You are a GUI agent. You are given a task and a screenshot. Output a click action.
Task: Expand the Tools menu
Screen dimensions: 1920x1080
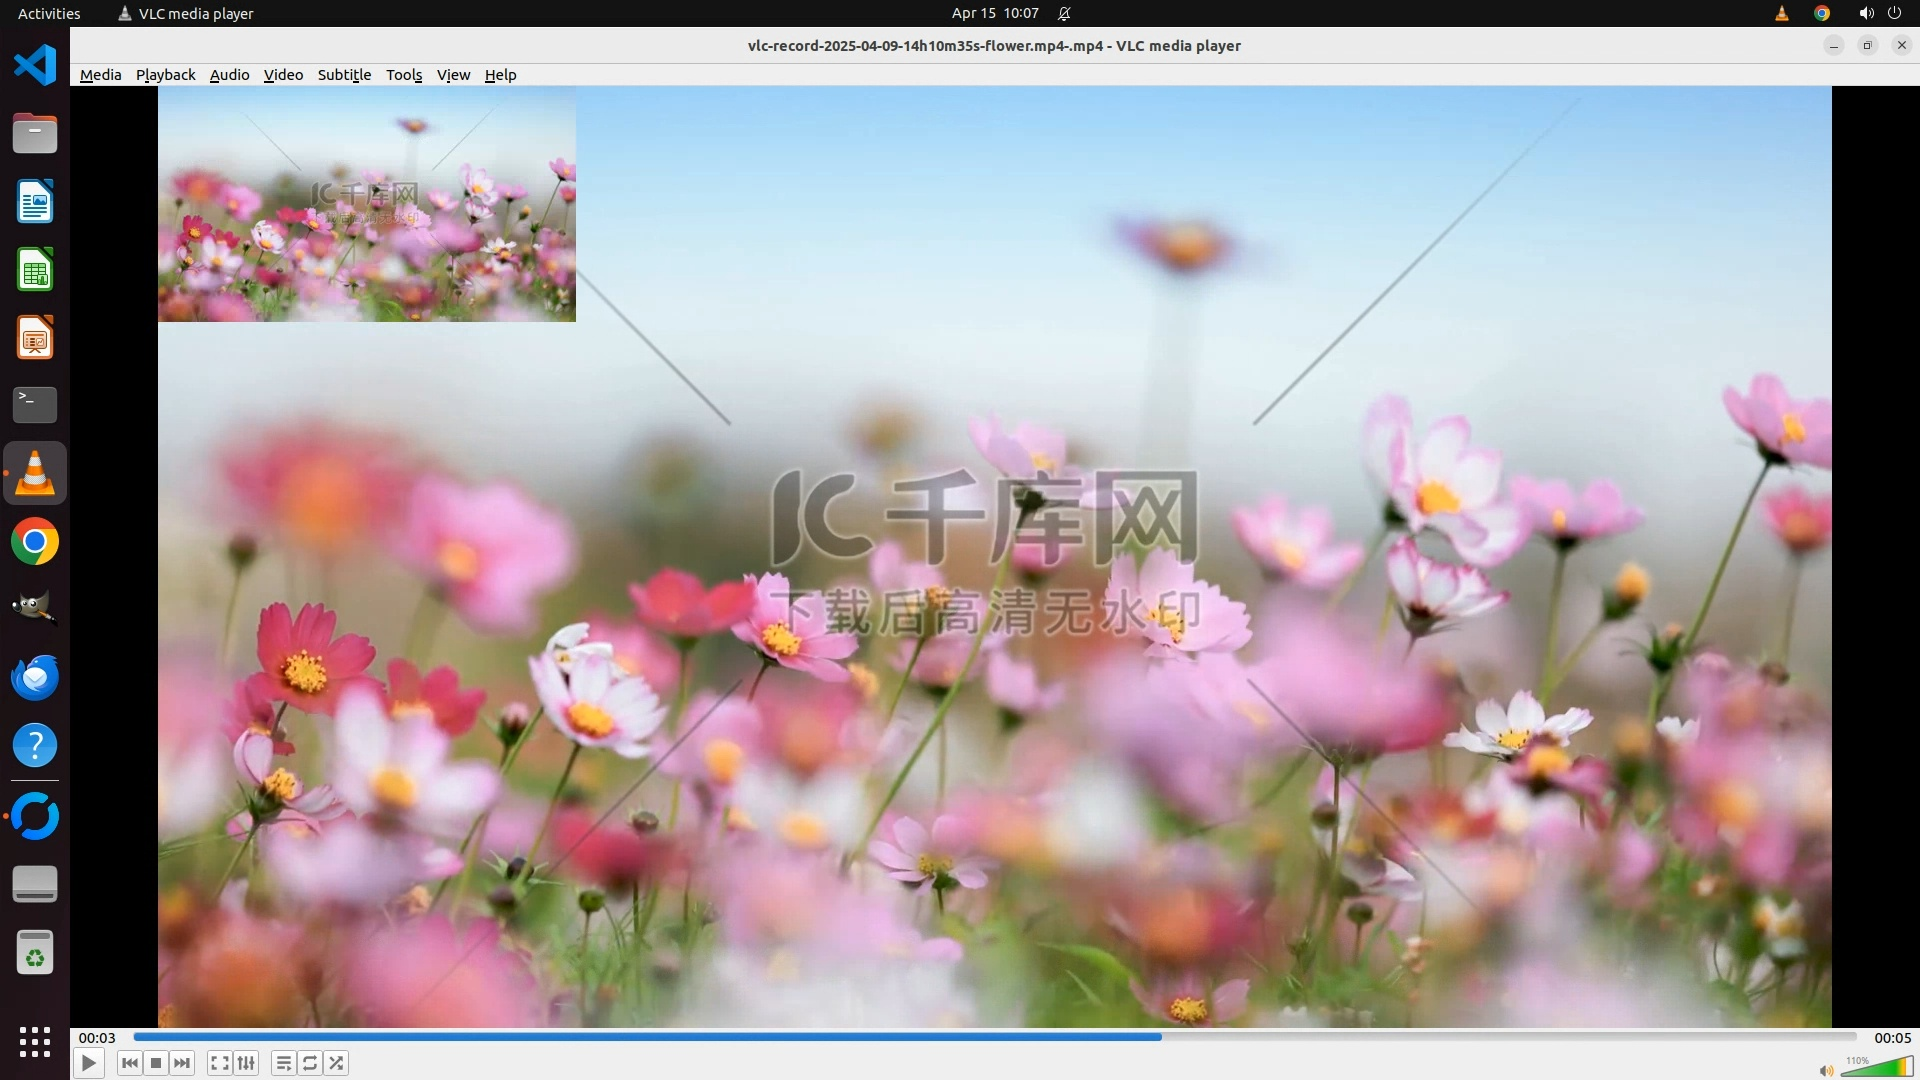pyautogui.click(x=404, y=75)
